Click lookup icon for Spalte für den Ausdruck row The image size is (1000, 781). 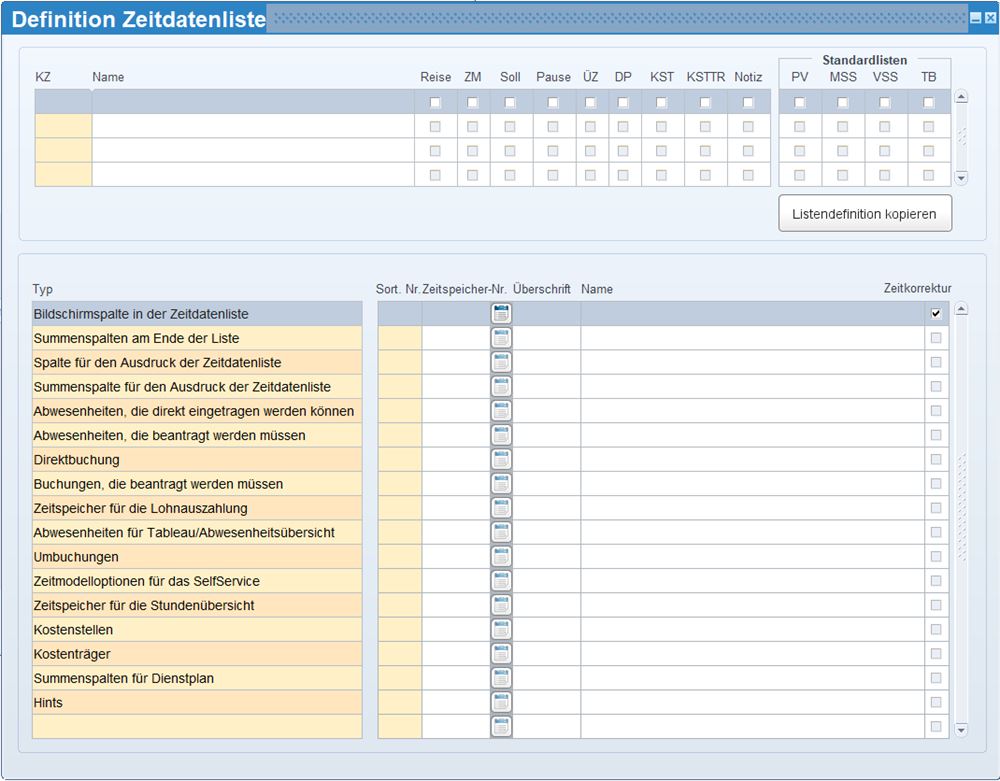click(x=501, y=362)
